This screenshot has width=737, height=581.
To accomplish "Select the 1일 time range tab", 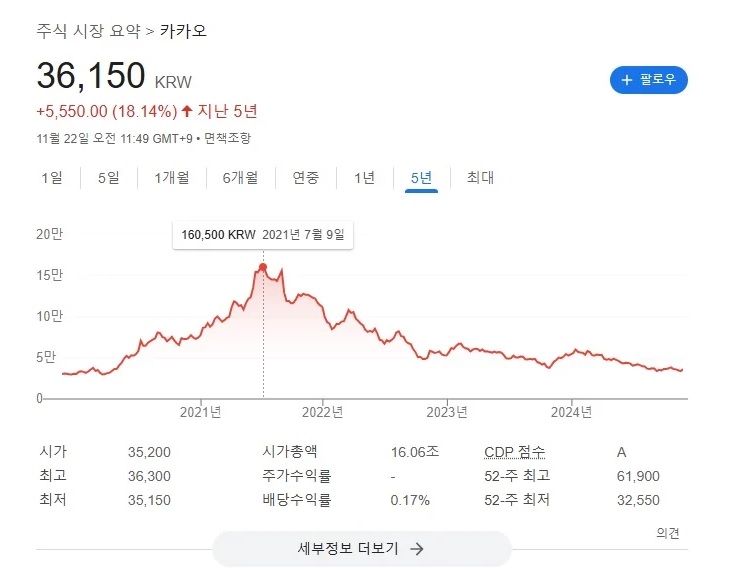I will [52, 178].
